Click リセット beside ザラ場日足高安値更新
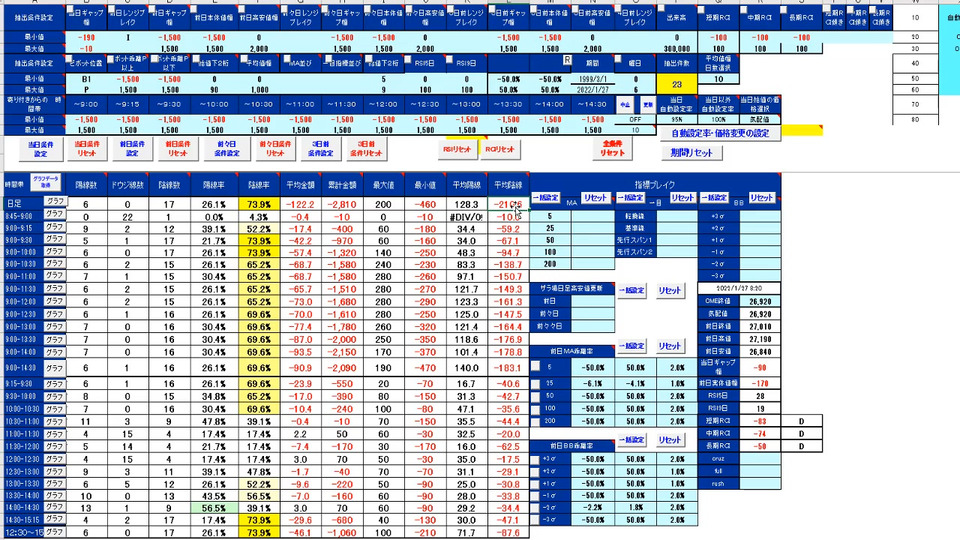The height and width of the screenshot is (540, 960). coord(669,290)
